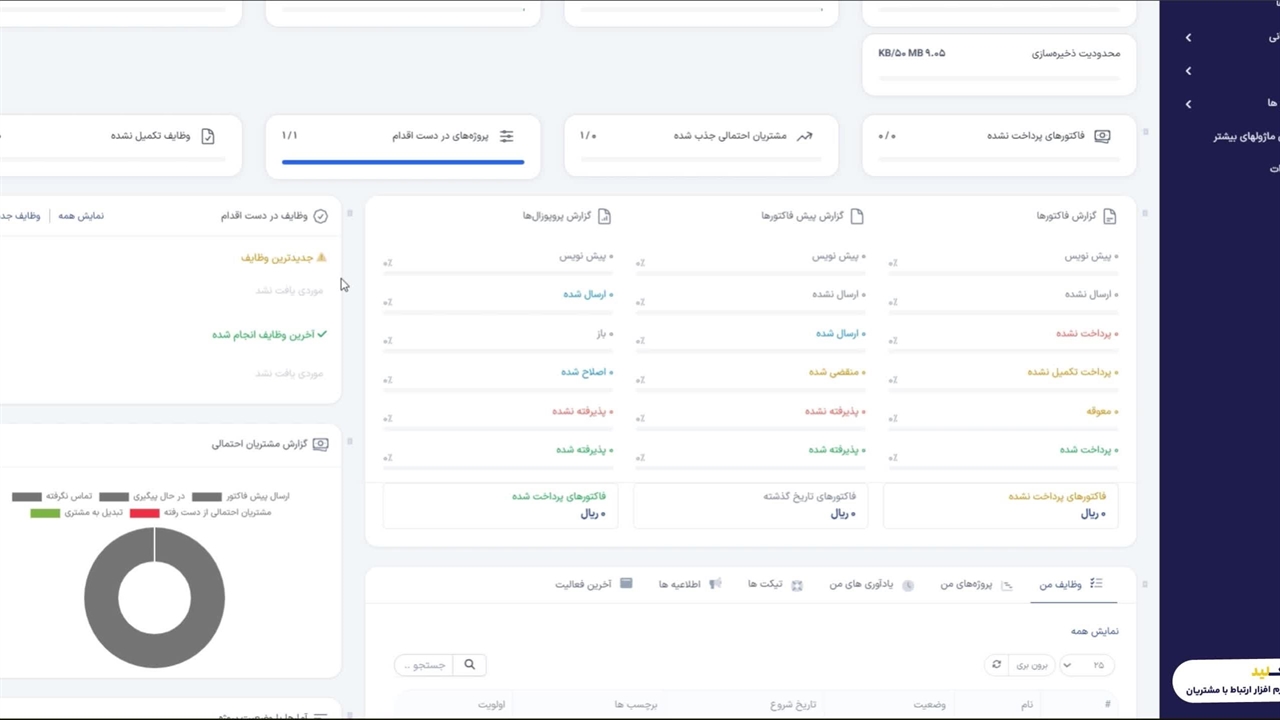This screenshot has height=720, width=1280.
Task: Open the 25 rows-per-page dropdown
Action: tap(1086, 665)
